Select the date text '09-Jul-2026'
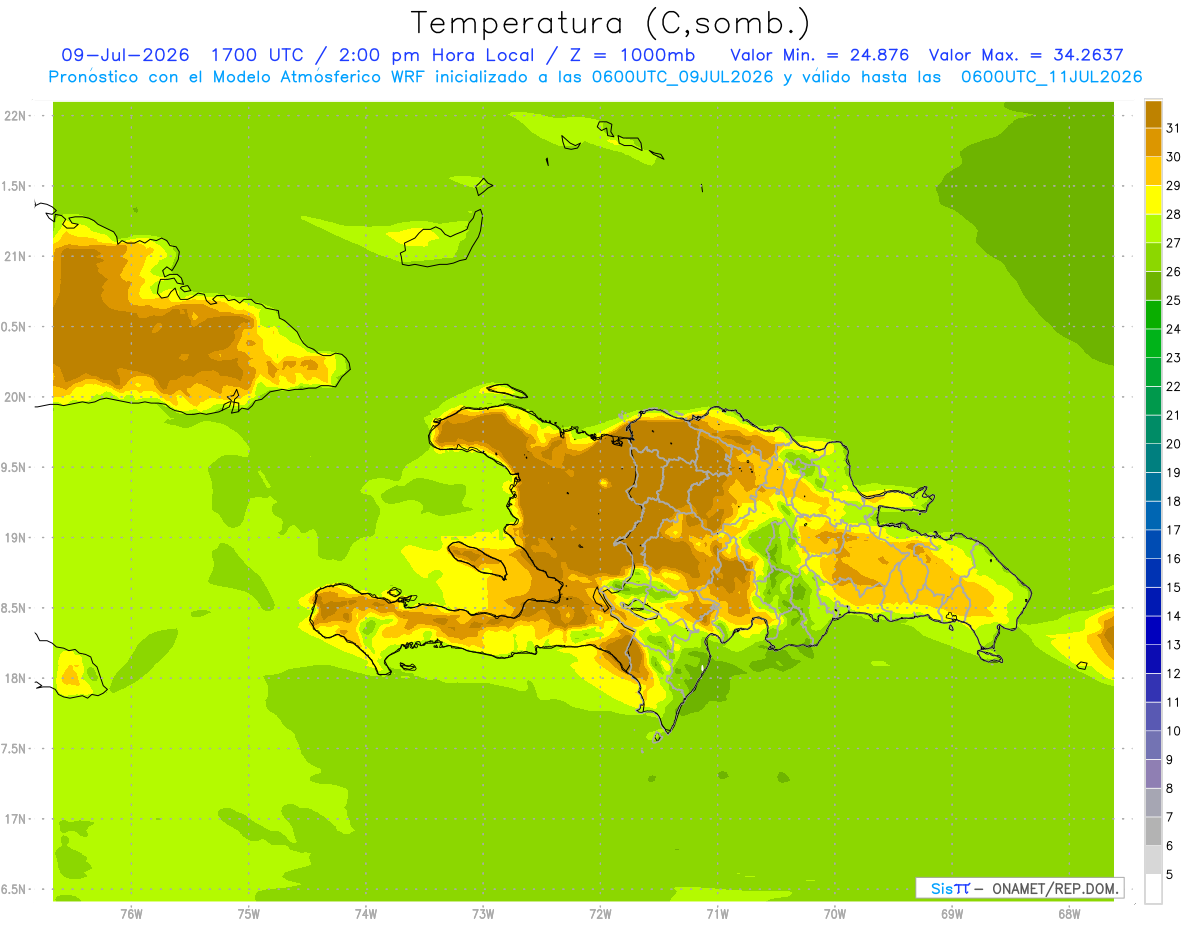The width and height of the screenshot is (1200, 927). click(128, 55)
